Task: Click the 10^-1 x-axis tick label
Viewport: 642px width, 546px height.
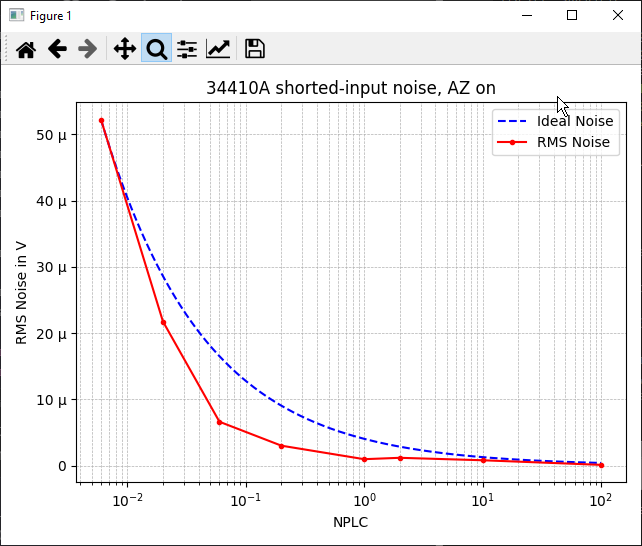Action: point(246,500)
